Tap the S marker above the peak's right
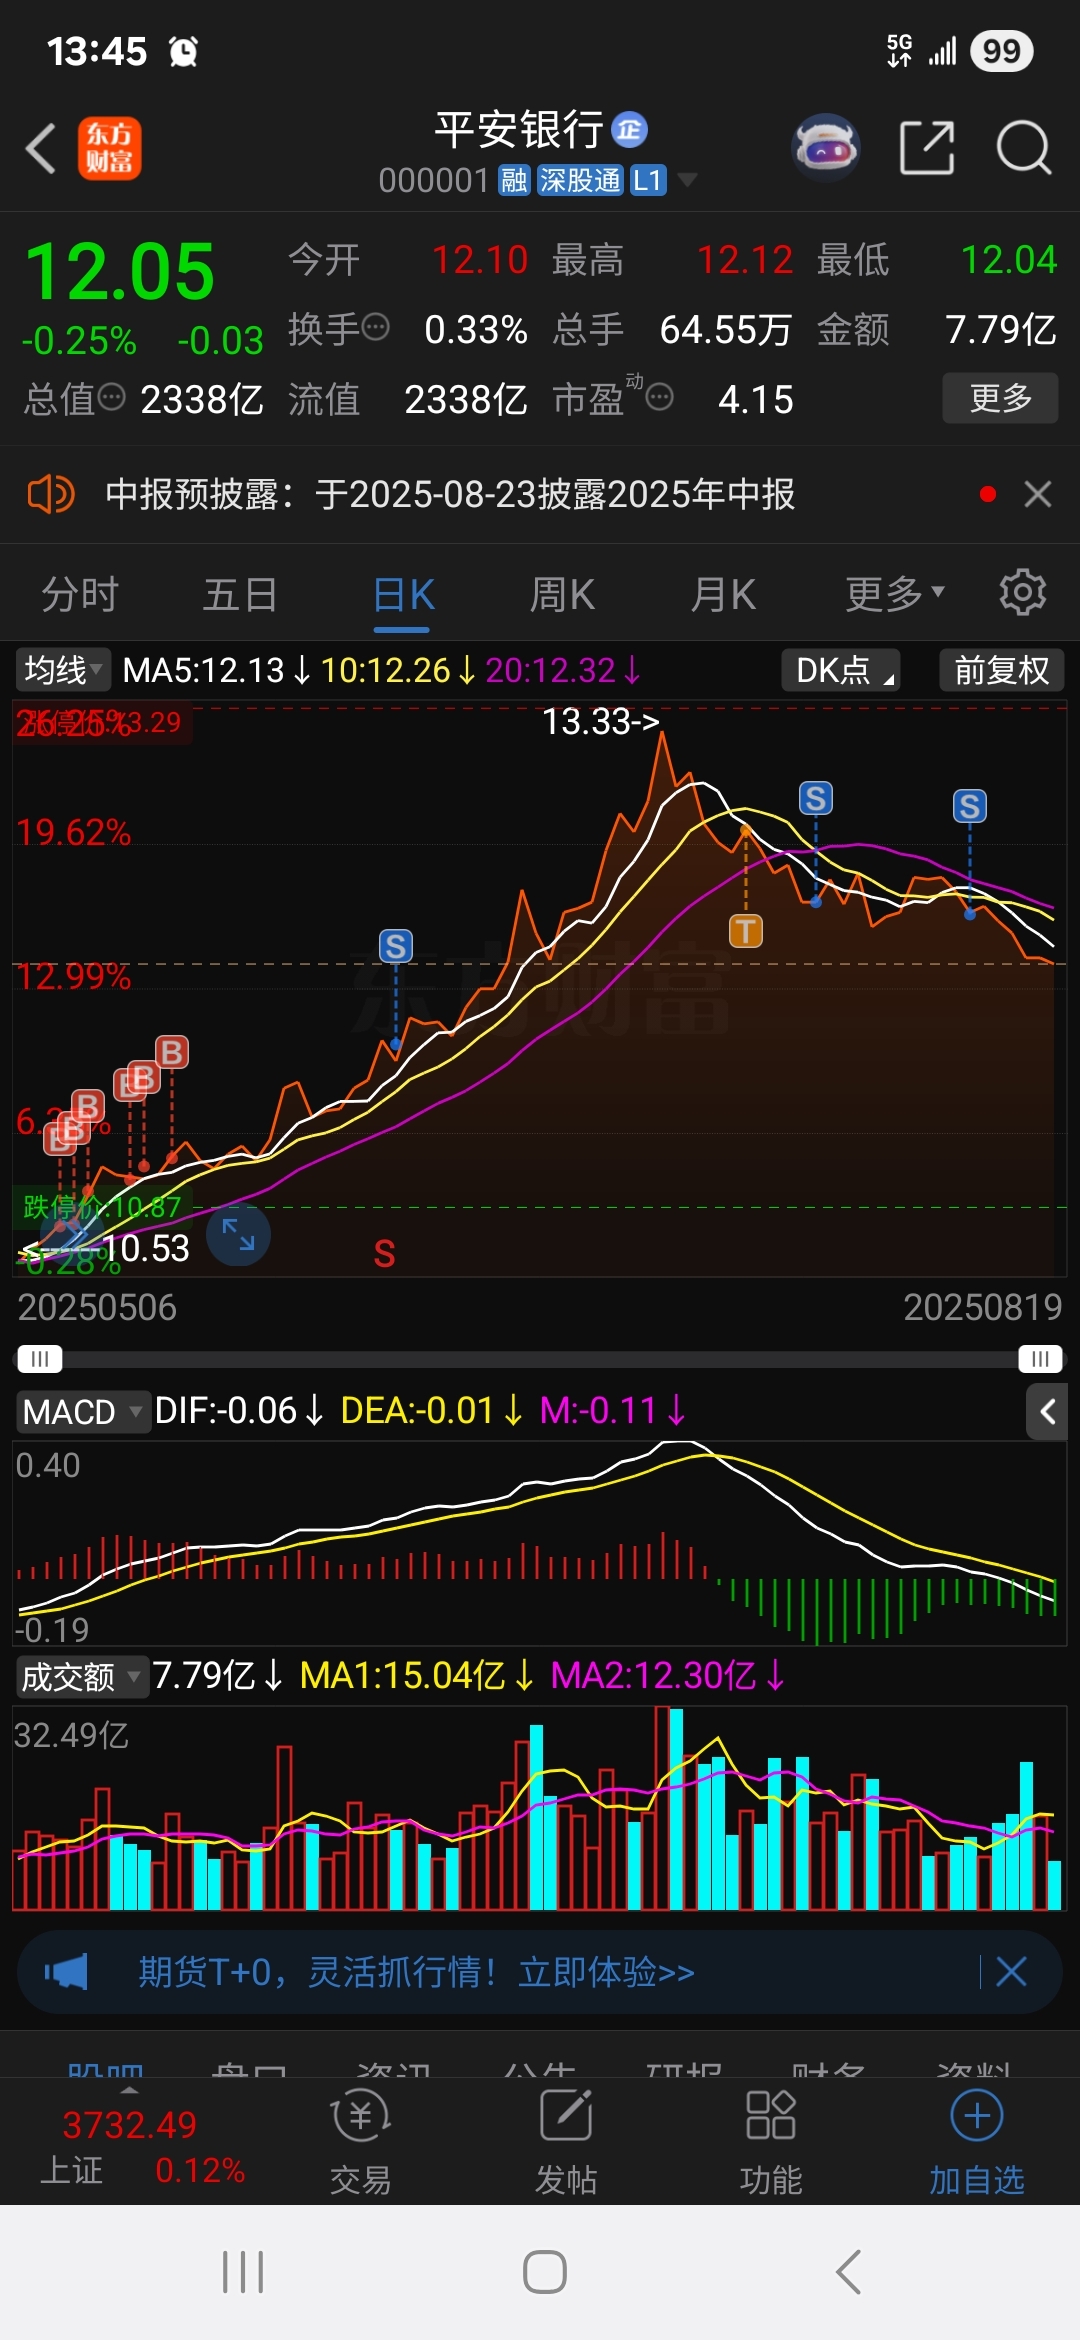The height and width of the screenshot is (2340, 1080). (816, 798)
